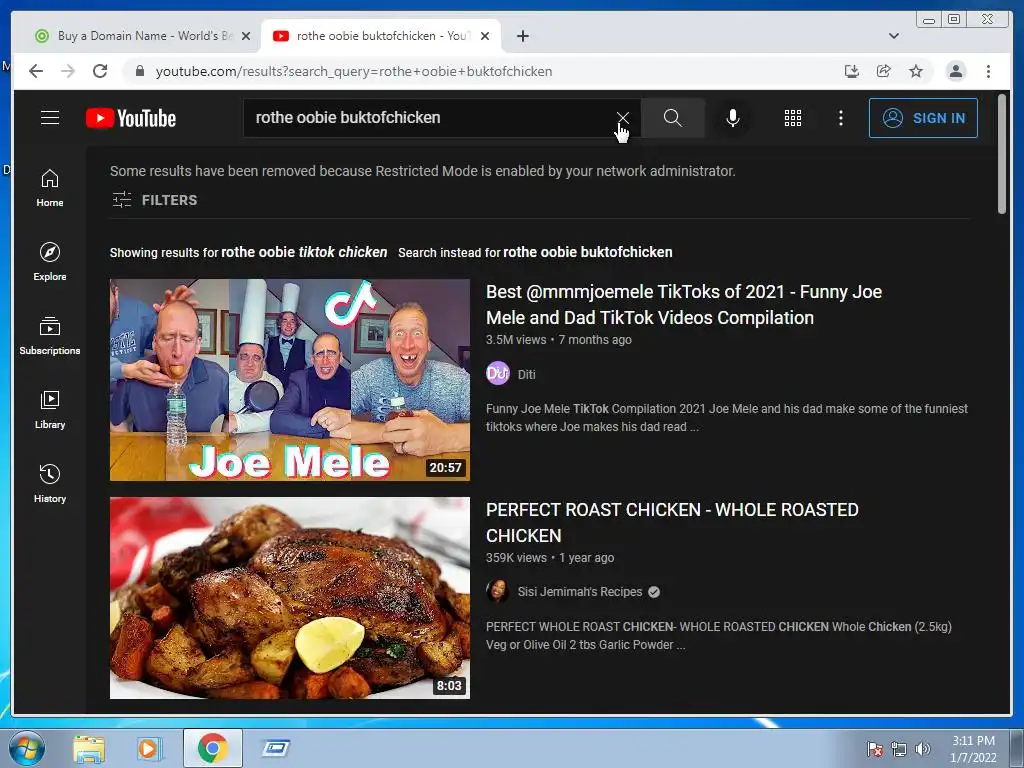Open Chrome profile avatar button

[x=955, y=71]
